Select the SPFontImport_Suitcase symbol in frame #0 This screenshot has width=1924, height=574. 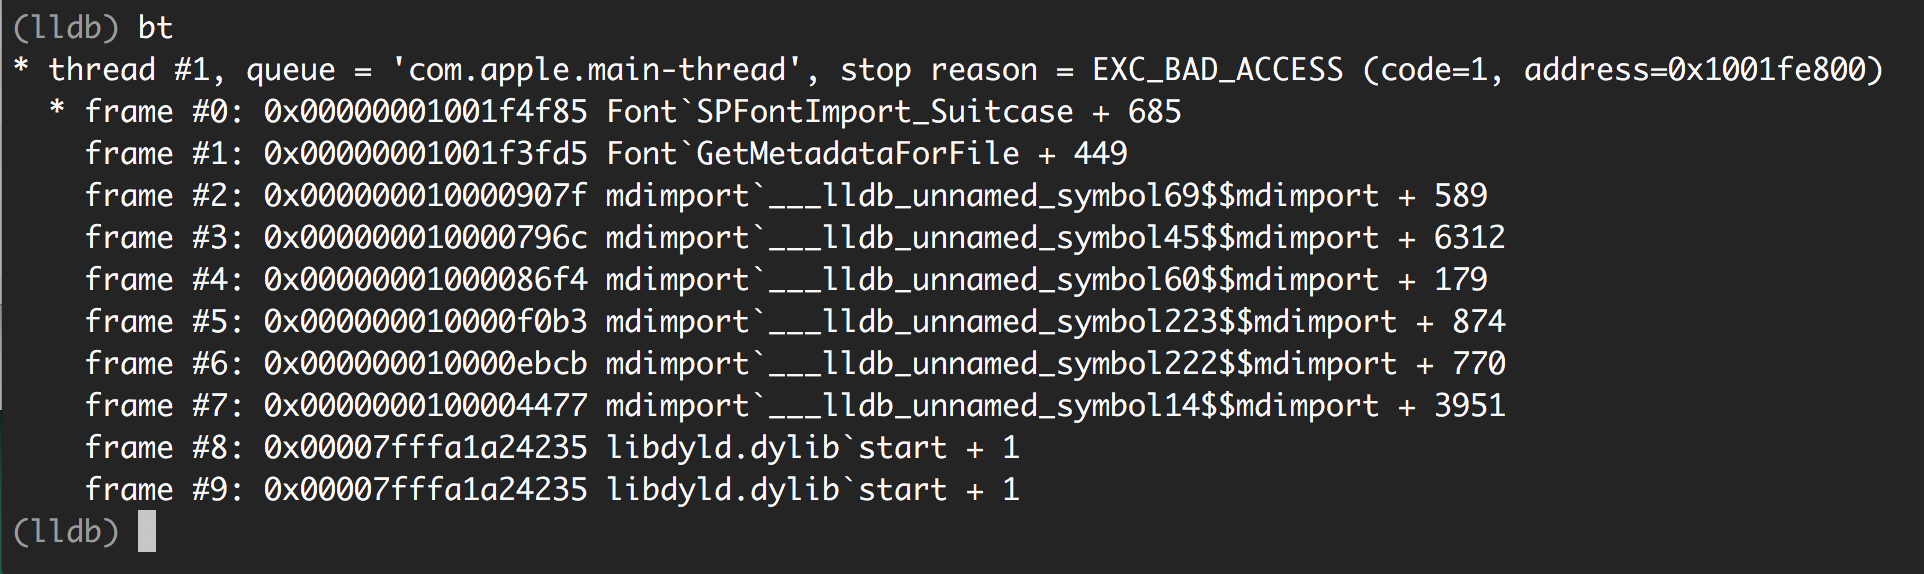pyautogui.click(x=884, y=111)
